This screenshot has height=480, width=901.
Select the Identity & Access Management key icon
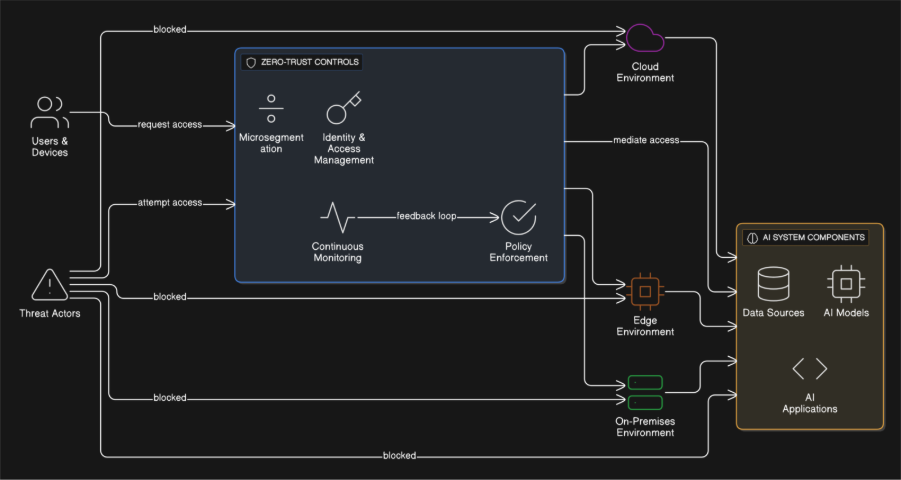344,107
